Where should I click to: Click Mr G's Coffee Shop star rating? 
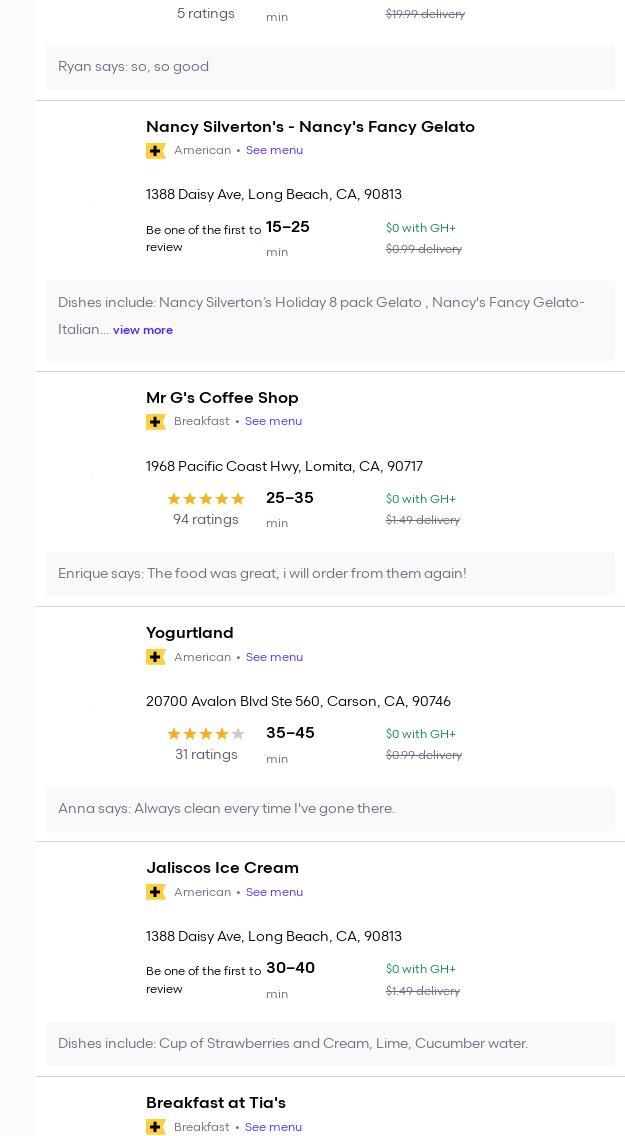pyautogui.click(x=206, y=499)
